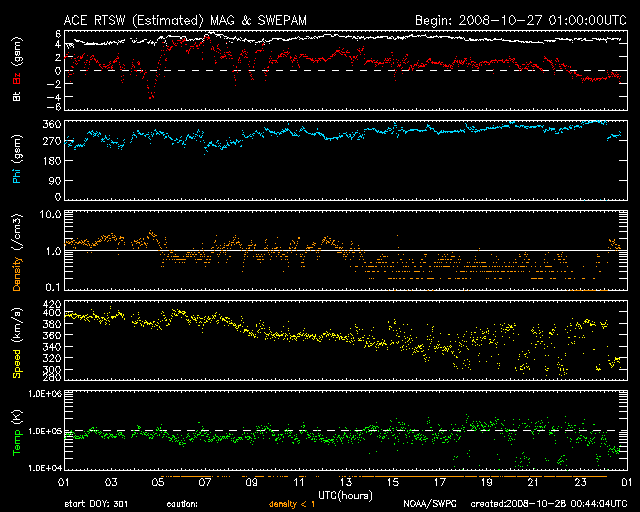Viewport: 640px width, 512px height.
Task: Click the orange Density (/cm3) axis label
Action: coord(17,253)
